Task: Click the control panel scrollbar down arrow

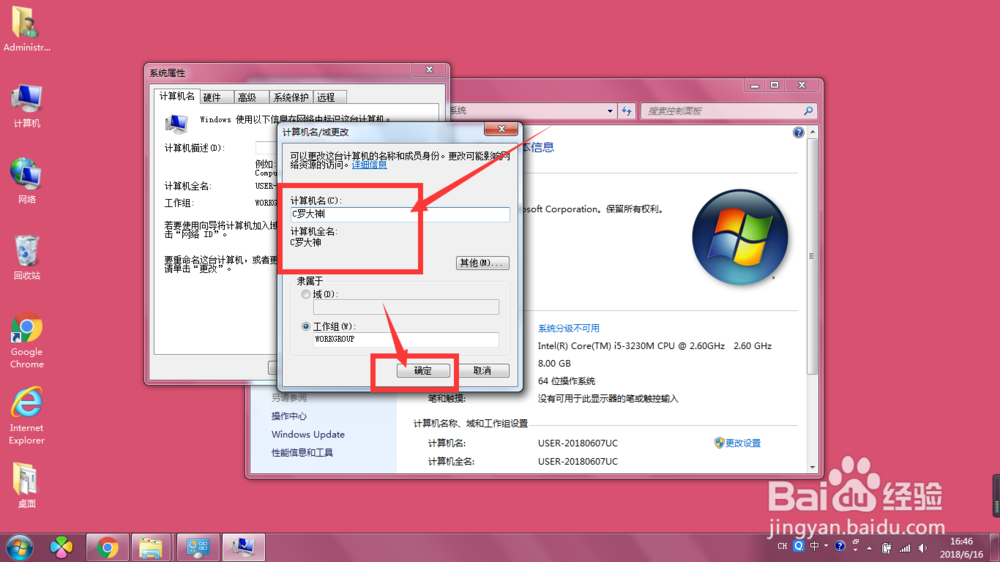Action: click(812, 467)
